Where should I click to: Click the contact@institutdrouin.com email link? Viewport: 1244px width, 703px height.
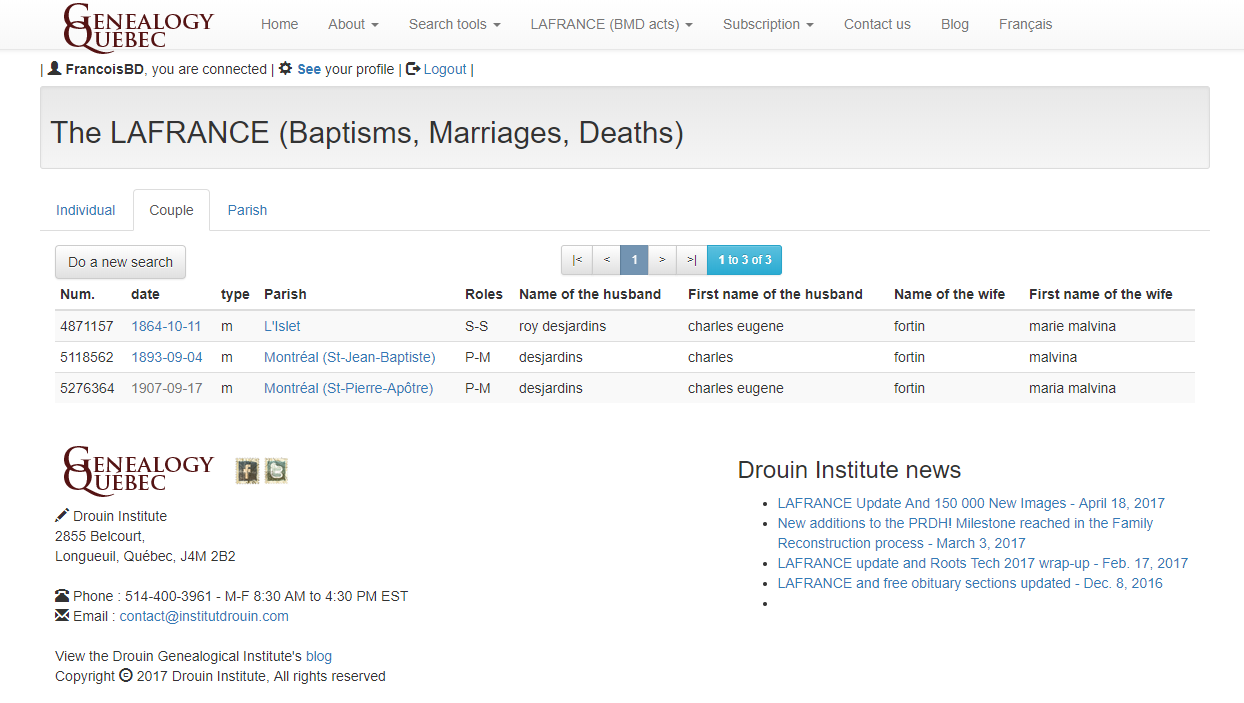[x=204, y=616]
